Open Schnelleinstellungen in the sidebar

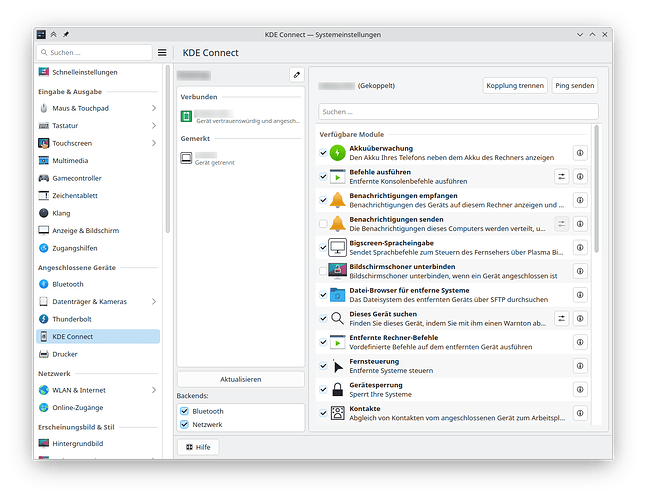click(x=98, y=72)
